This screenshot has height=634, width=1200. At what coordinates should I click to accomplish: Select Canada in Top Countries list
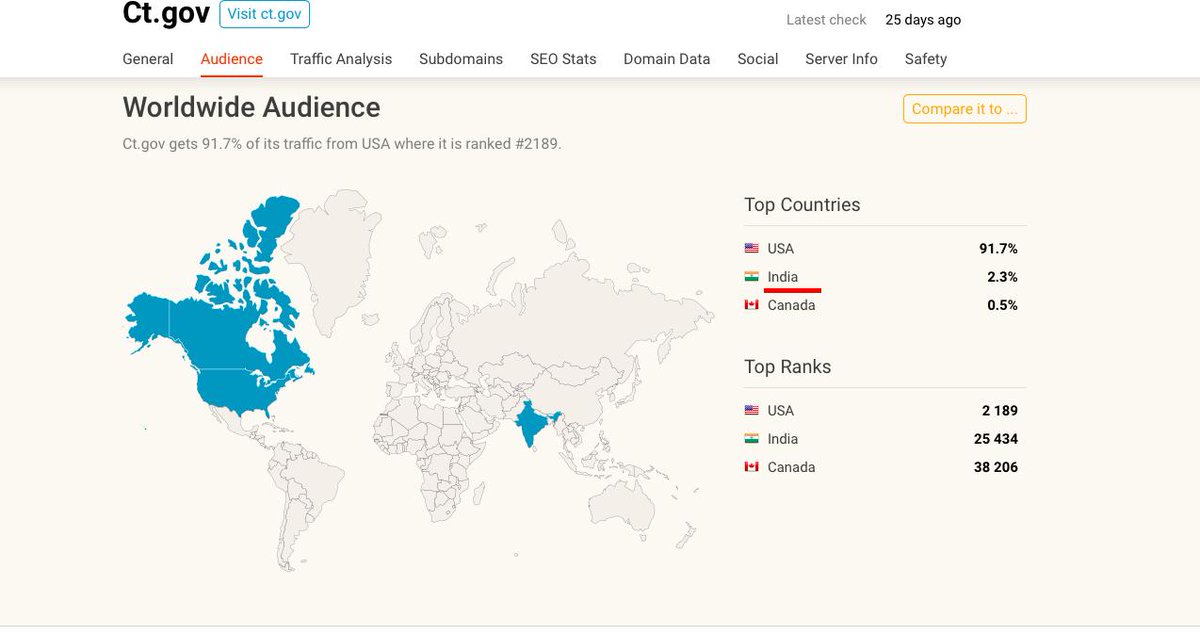pyautogui.click(x=791, y=305)
